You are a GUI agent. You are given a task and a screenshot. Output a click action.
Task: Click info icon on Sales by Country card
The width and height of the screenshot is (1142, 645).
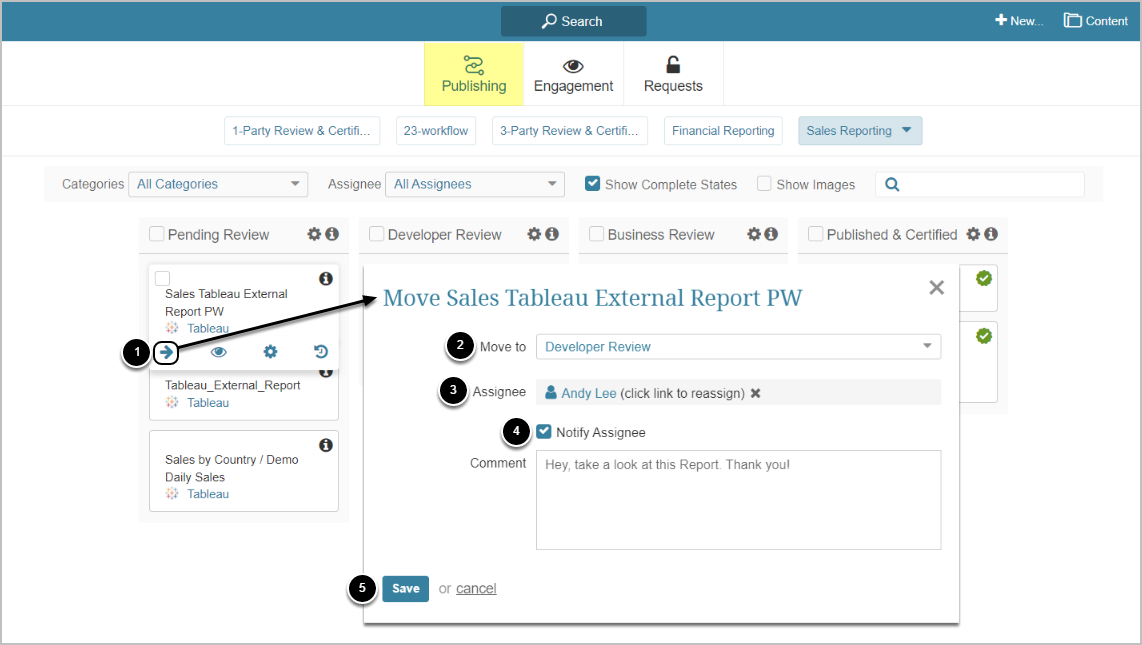pos(325,445)
